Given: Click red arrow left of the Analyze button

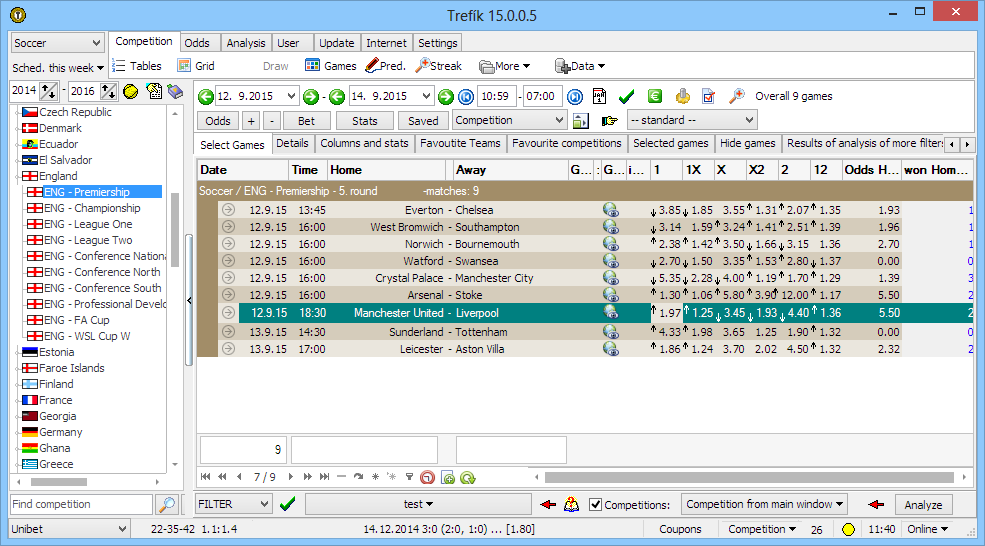Looking at the screenshot, I should [876, 504].
